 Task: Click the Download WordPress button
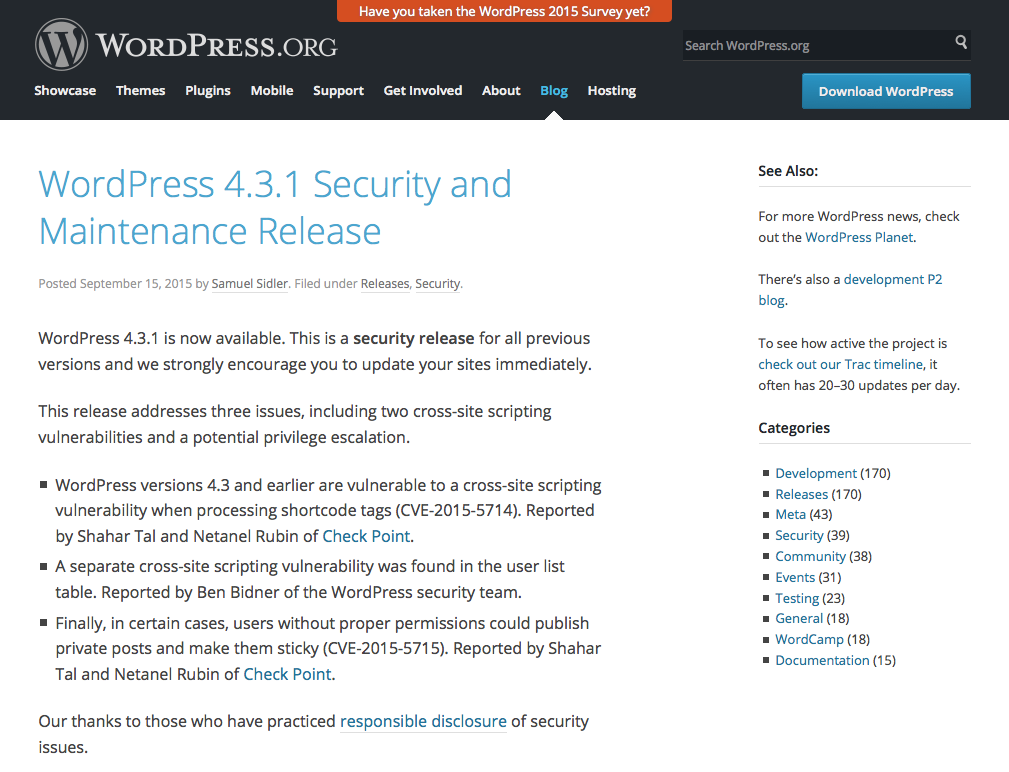886,91
